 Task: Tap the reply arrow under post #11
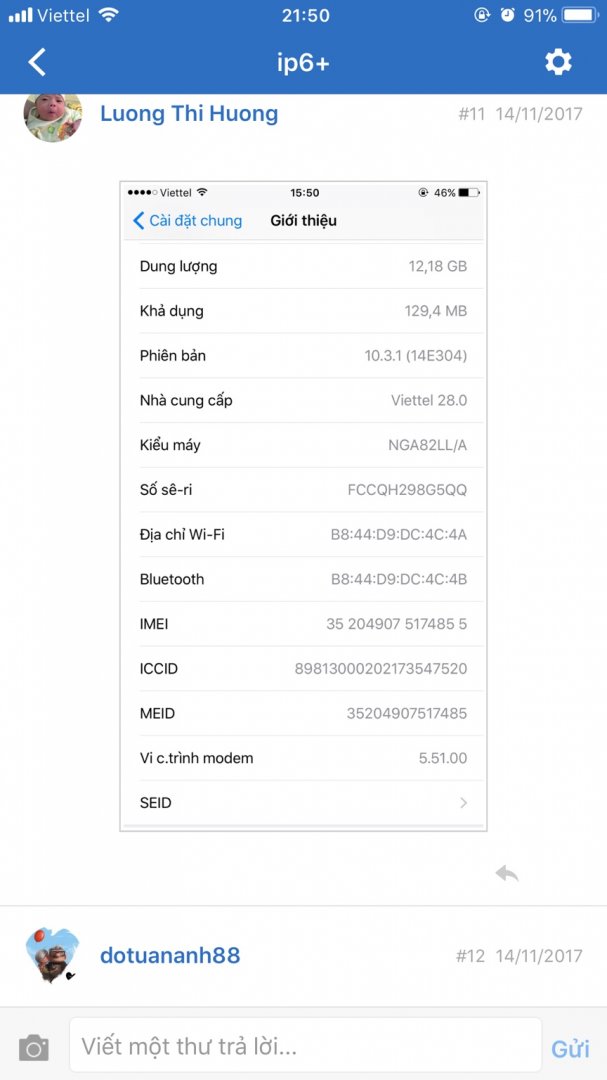coord(507,873)
